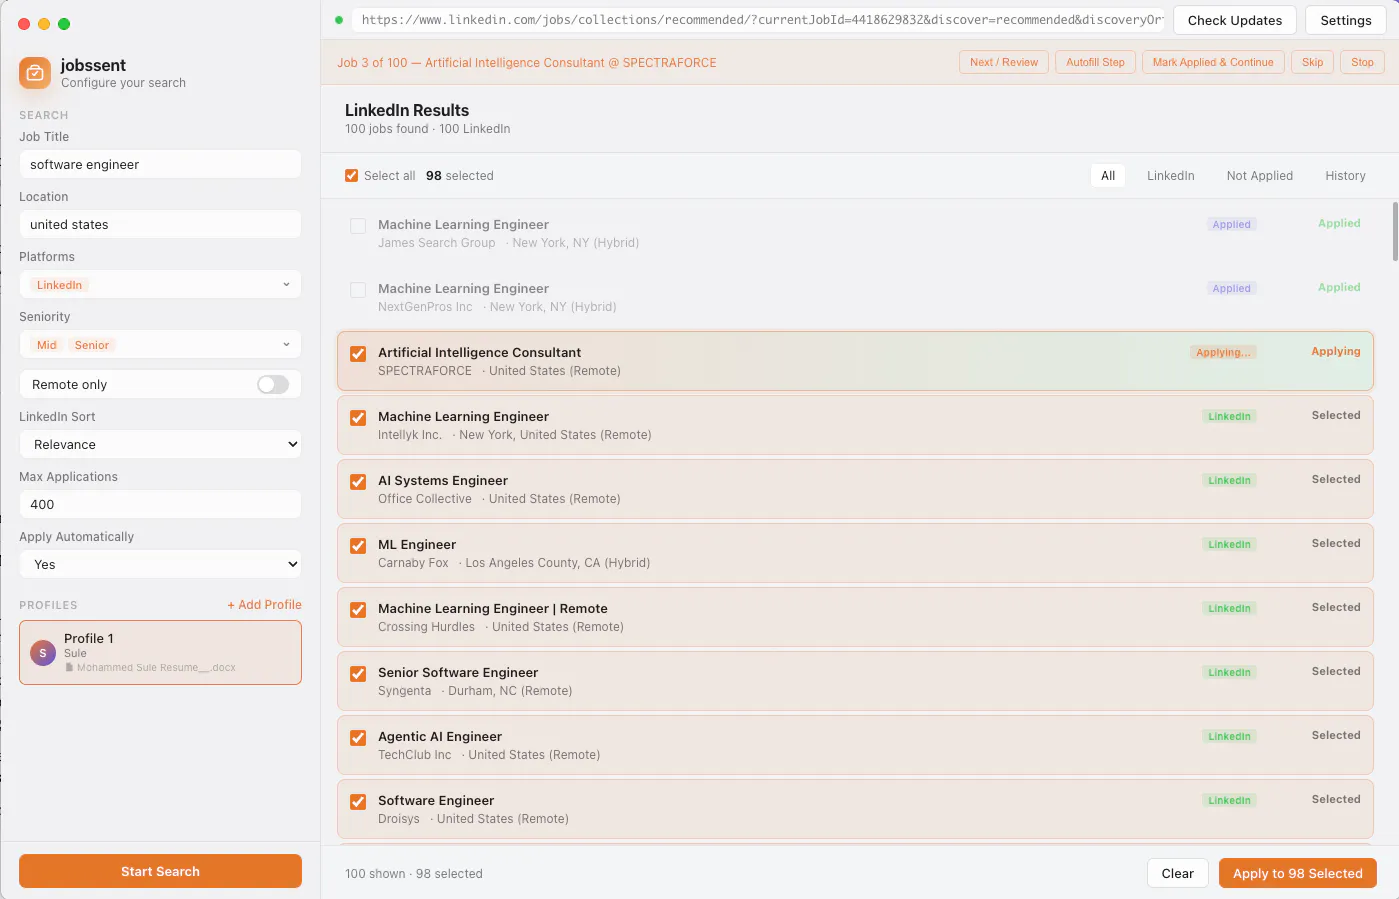Open the Apply Automatically dropdown
Viewport: 1399px width, 899px height.
[x=160, y=564]
